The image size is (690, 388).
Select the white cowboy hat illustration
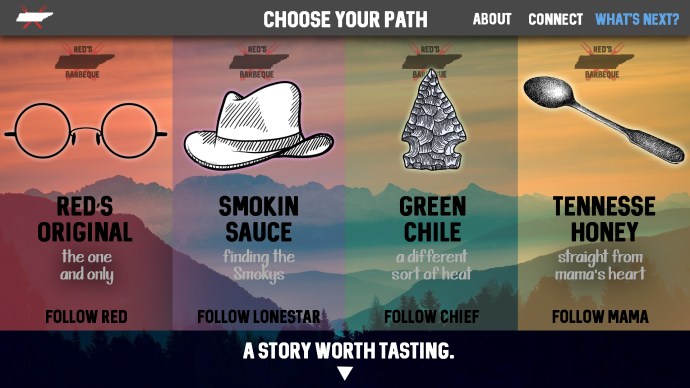(x=259, y=125)
